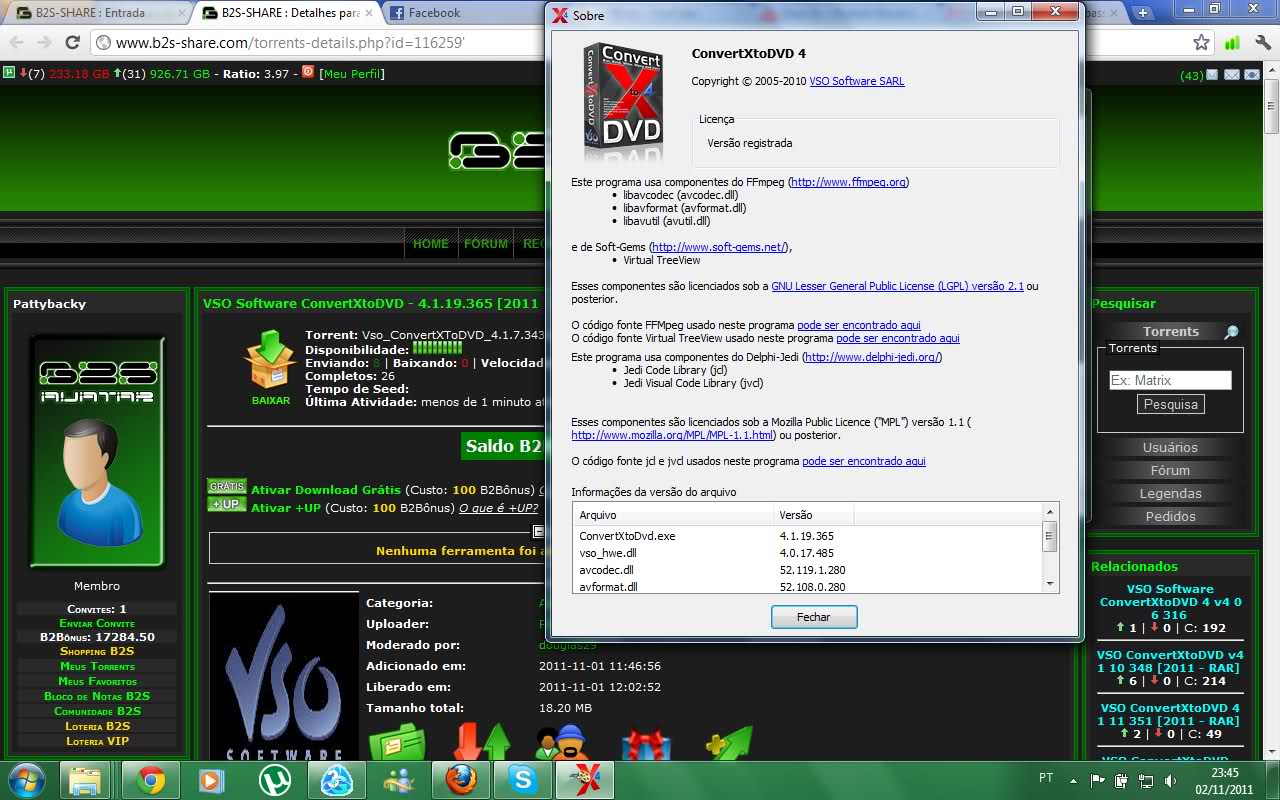Select B2S-SHARE : Detalhes tab
The image size is (1280, 800).
point(287,13)
